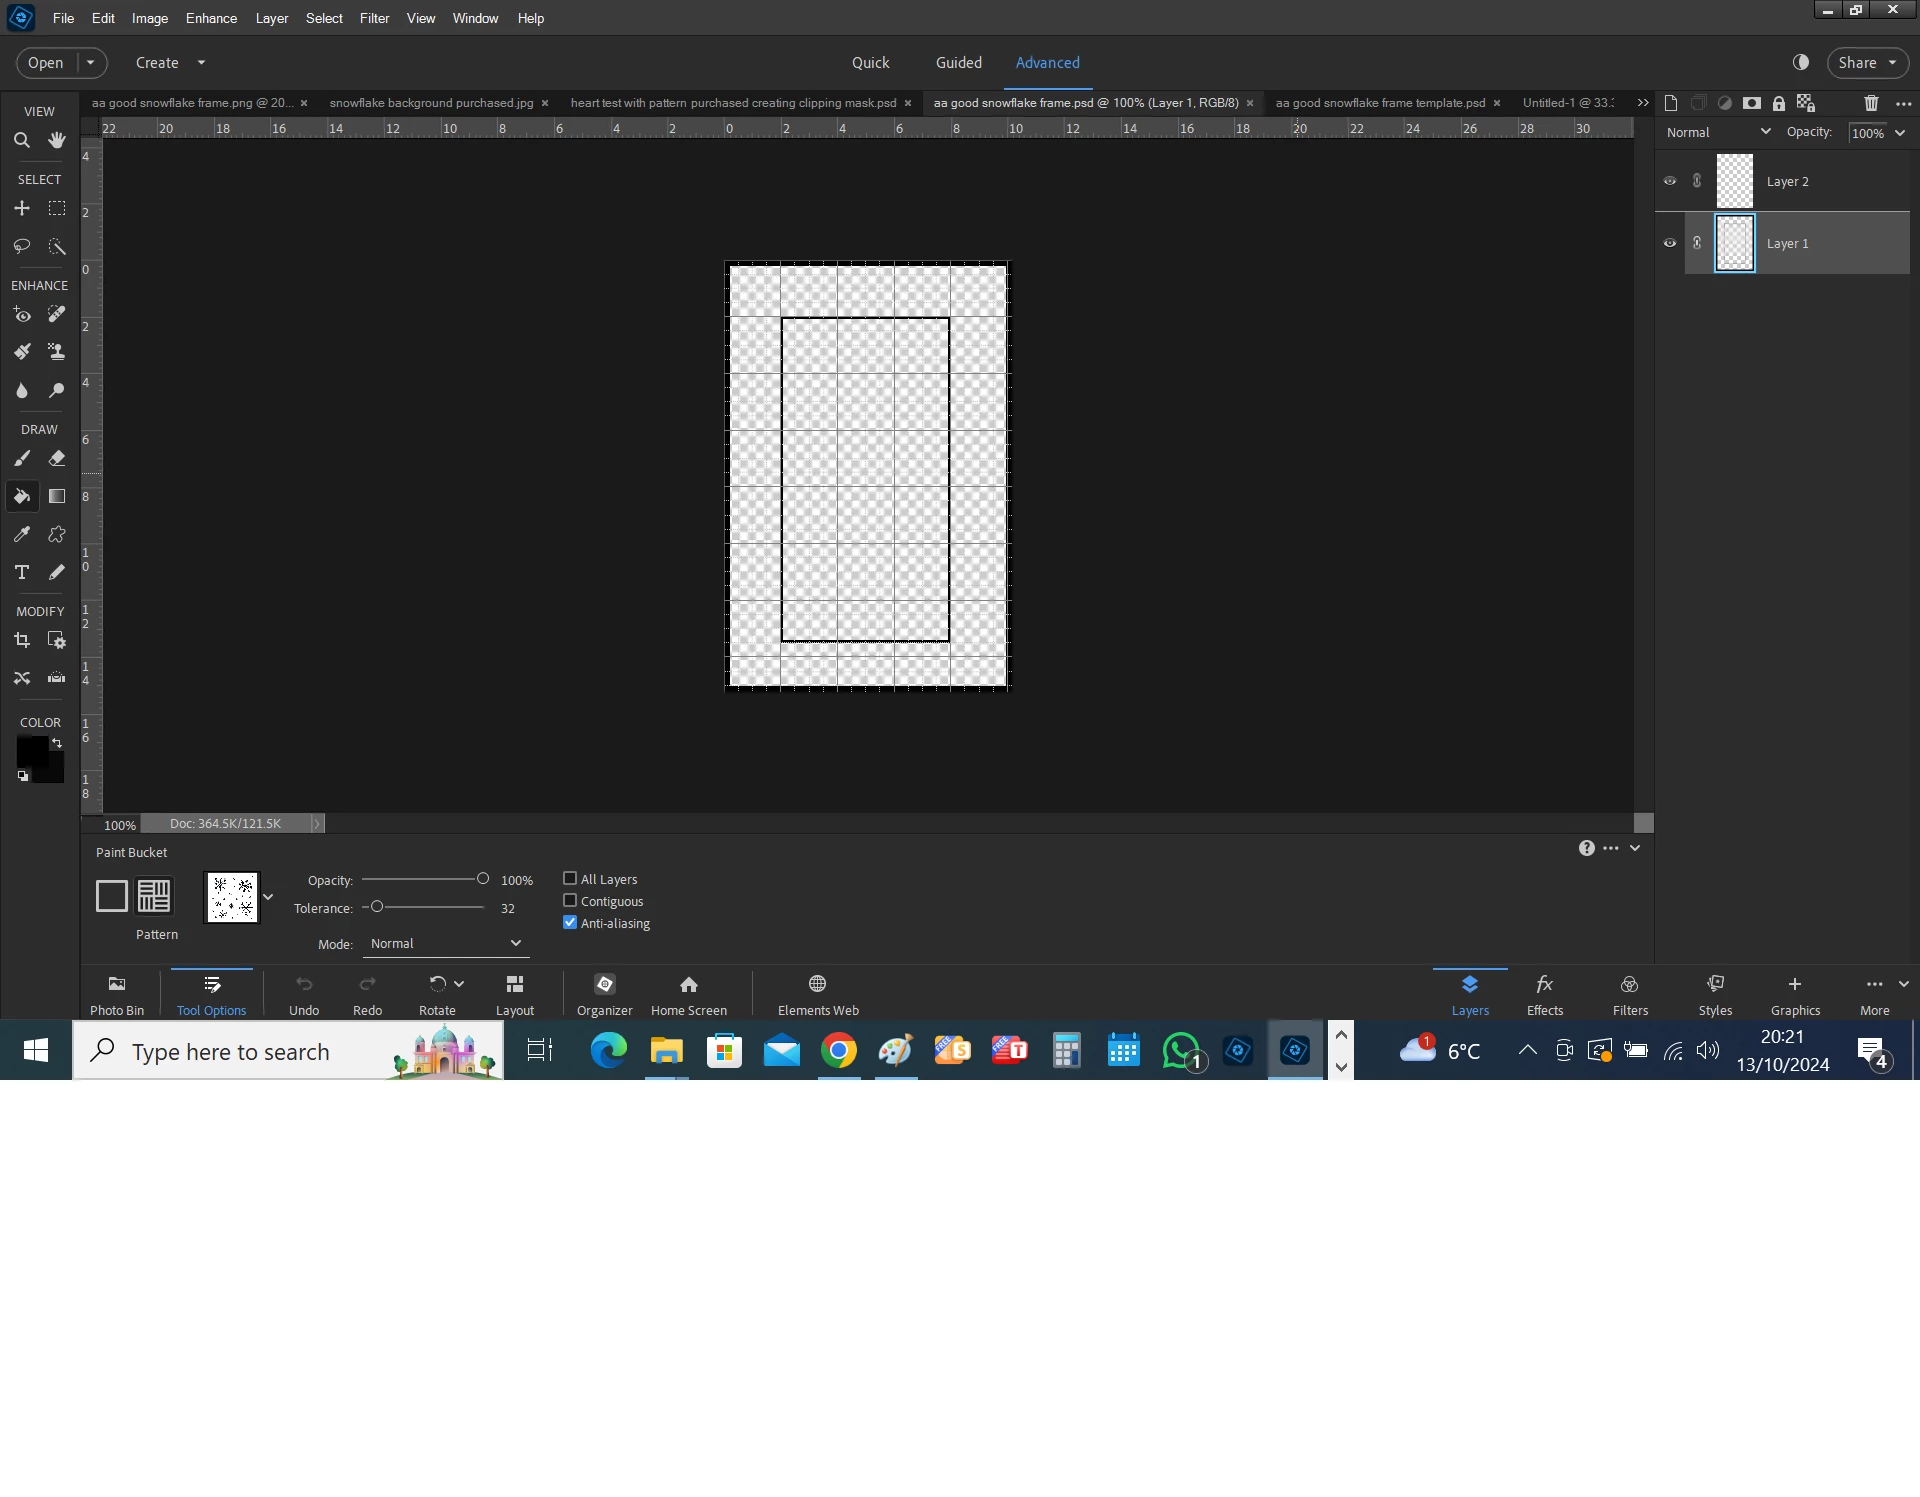Select the Hand tool

[x=57, y=140]
